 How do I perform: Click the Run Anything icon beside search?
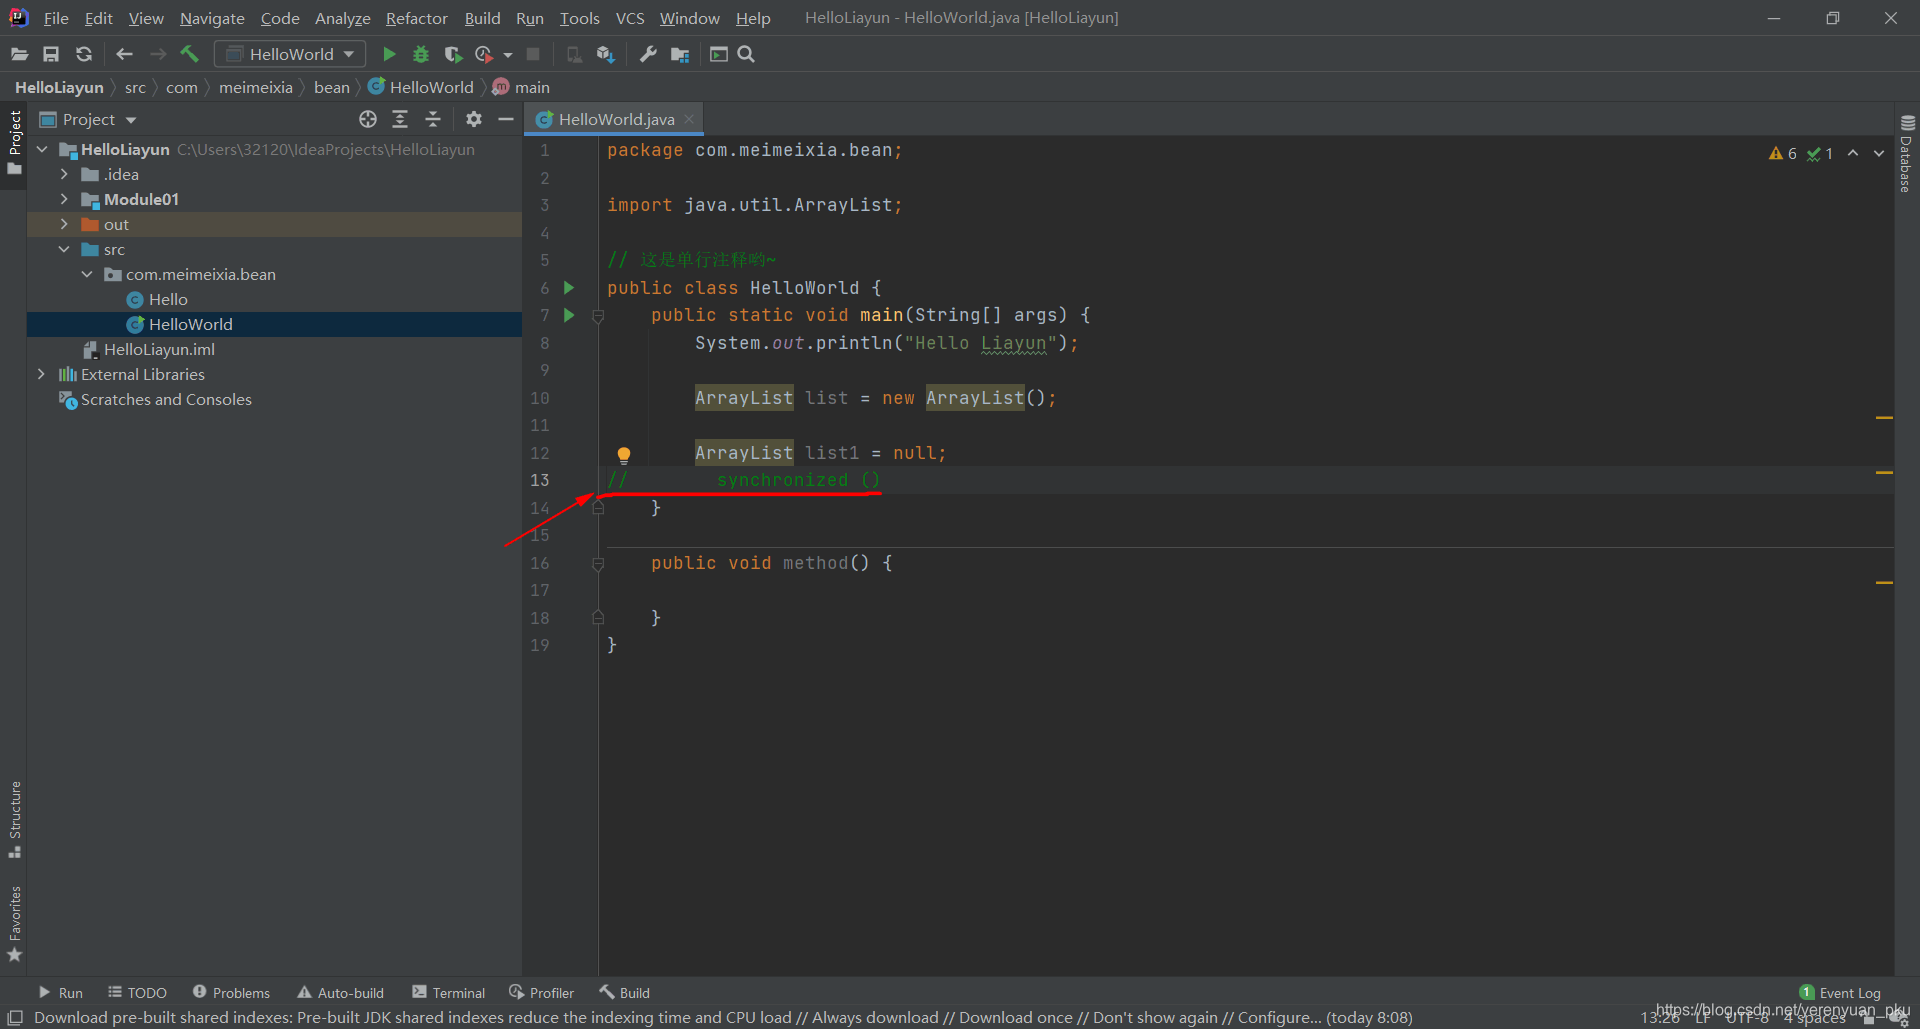[719, 54]
